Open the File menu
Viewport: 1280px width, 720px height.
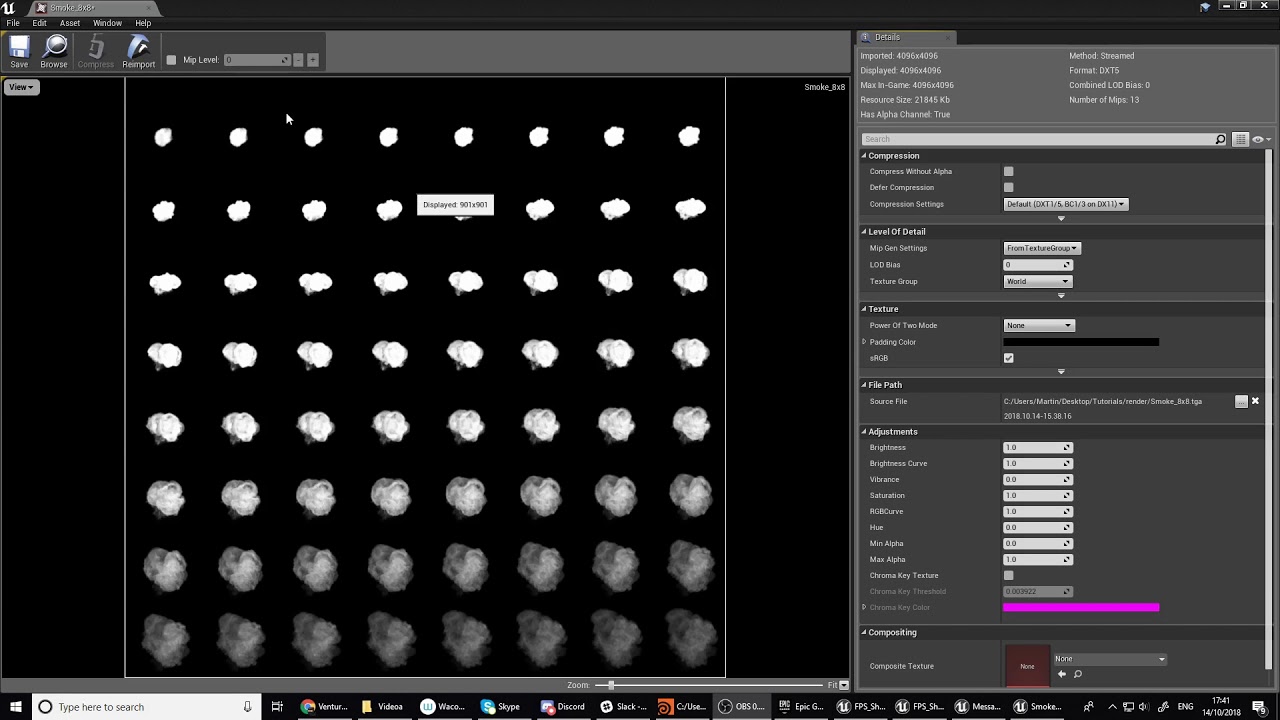(x=13, y=23)
